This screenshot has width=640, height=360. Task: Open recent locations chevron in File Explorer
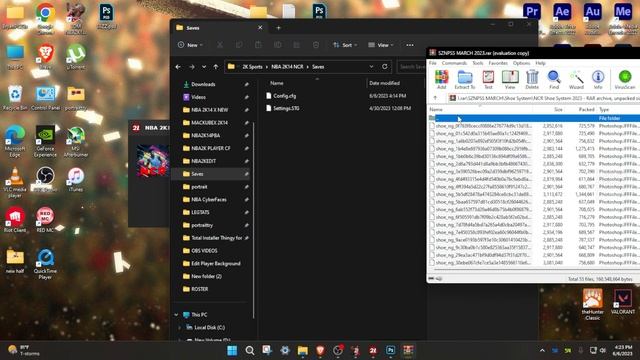coord(204,67)
